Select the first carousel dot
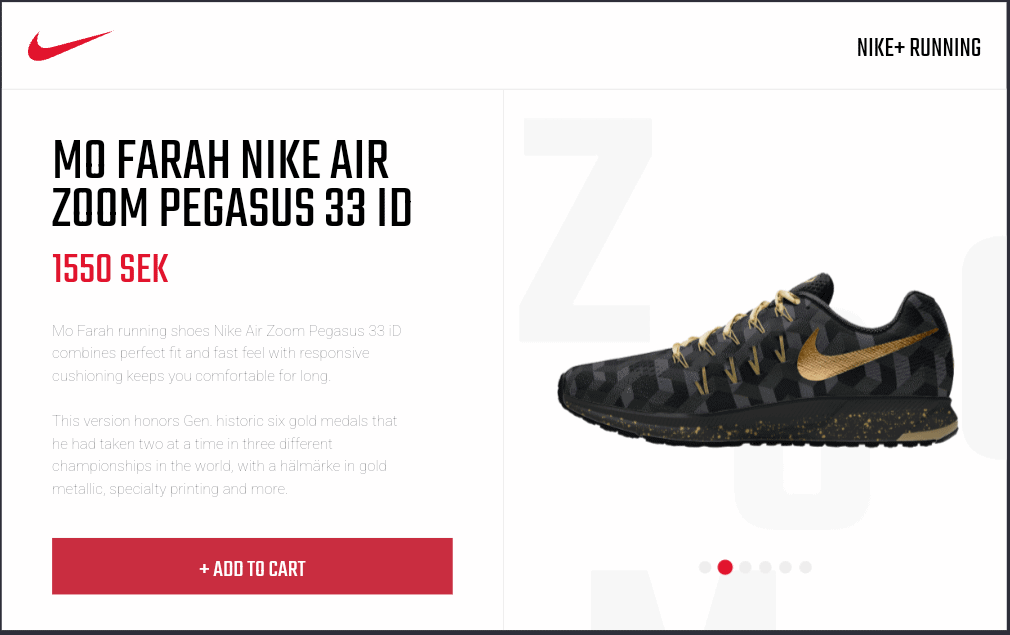1010x635 pixels. click(x=705, y=567)
